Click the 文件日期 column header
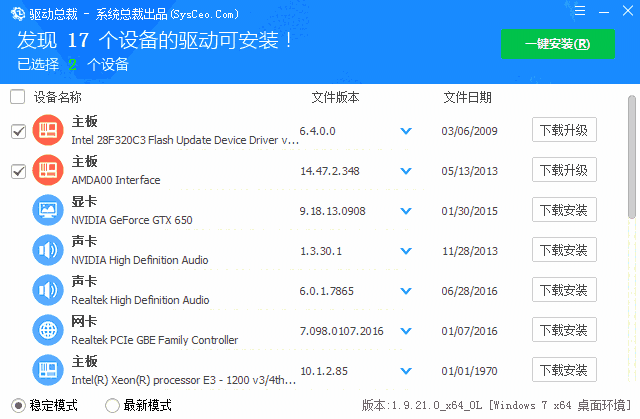The height and width of the screenshot is (419, 640). click(x=467, y=97)
